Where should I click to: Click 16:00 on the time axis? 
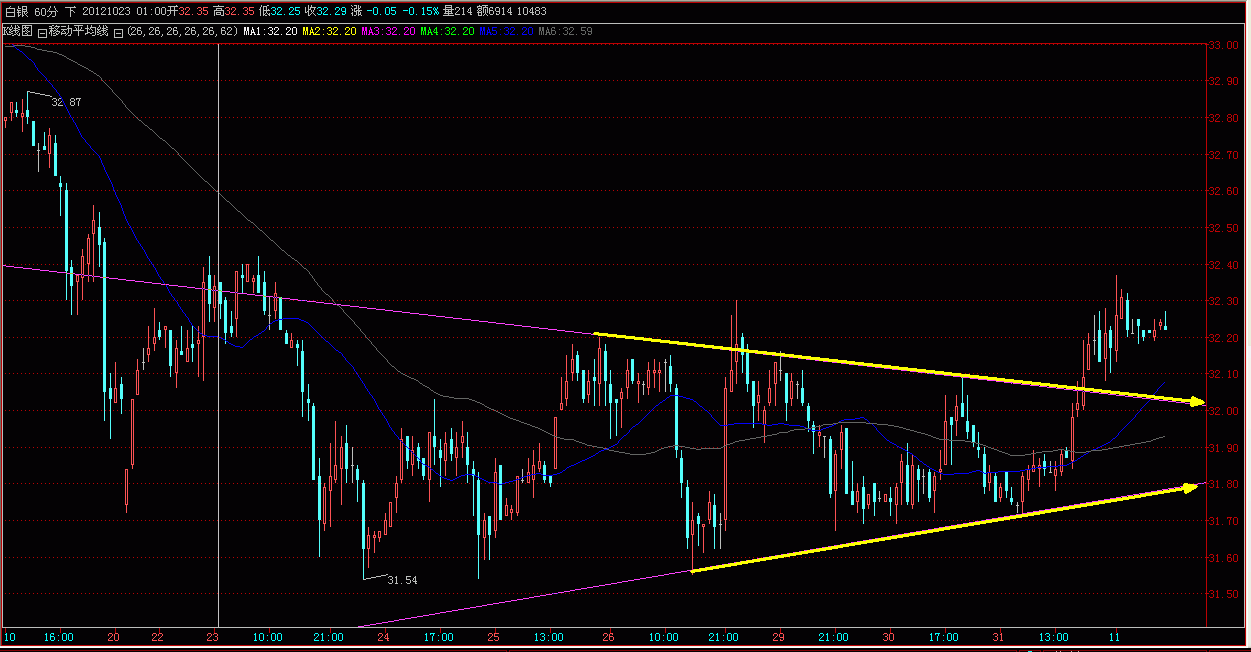[59, 636]
